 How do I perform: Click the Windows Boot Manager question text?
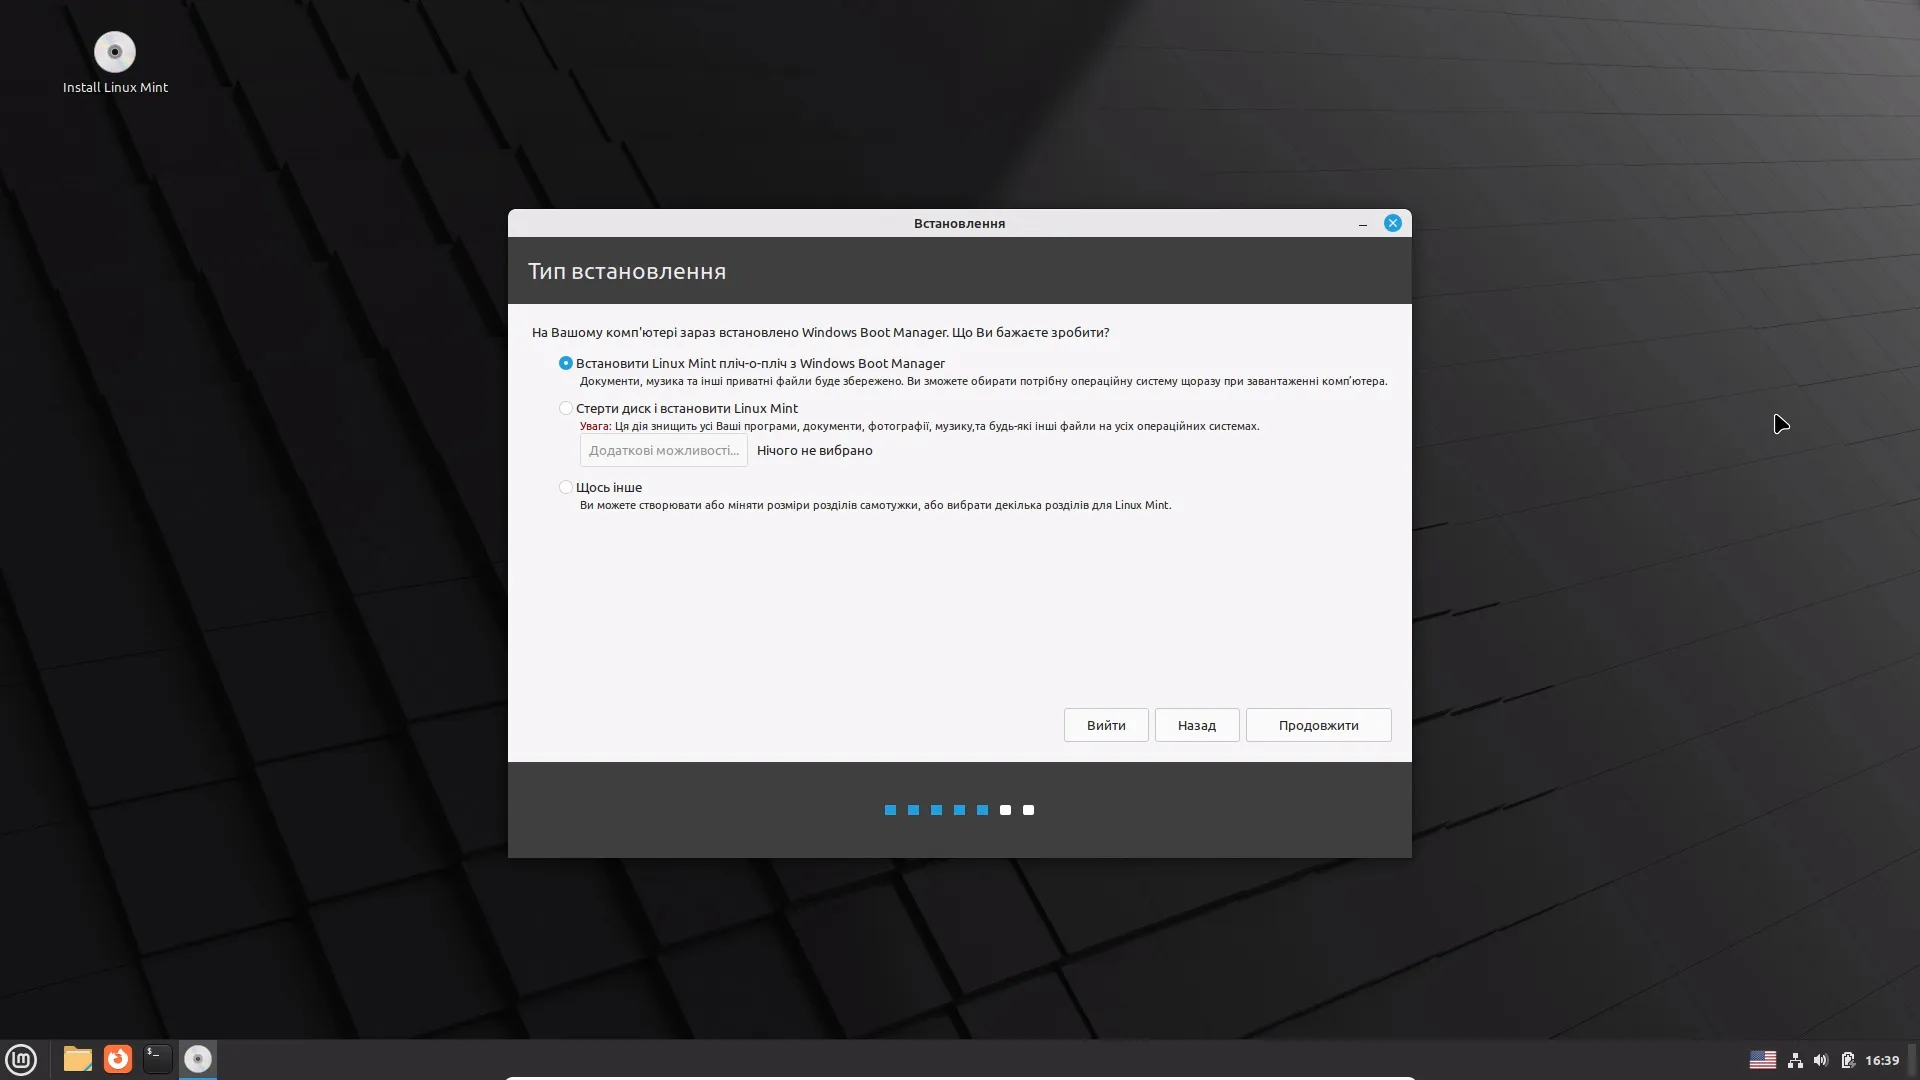[820, 332]
